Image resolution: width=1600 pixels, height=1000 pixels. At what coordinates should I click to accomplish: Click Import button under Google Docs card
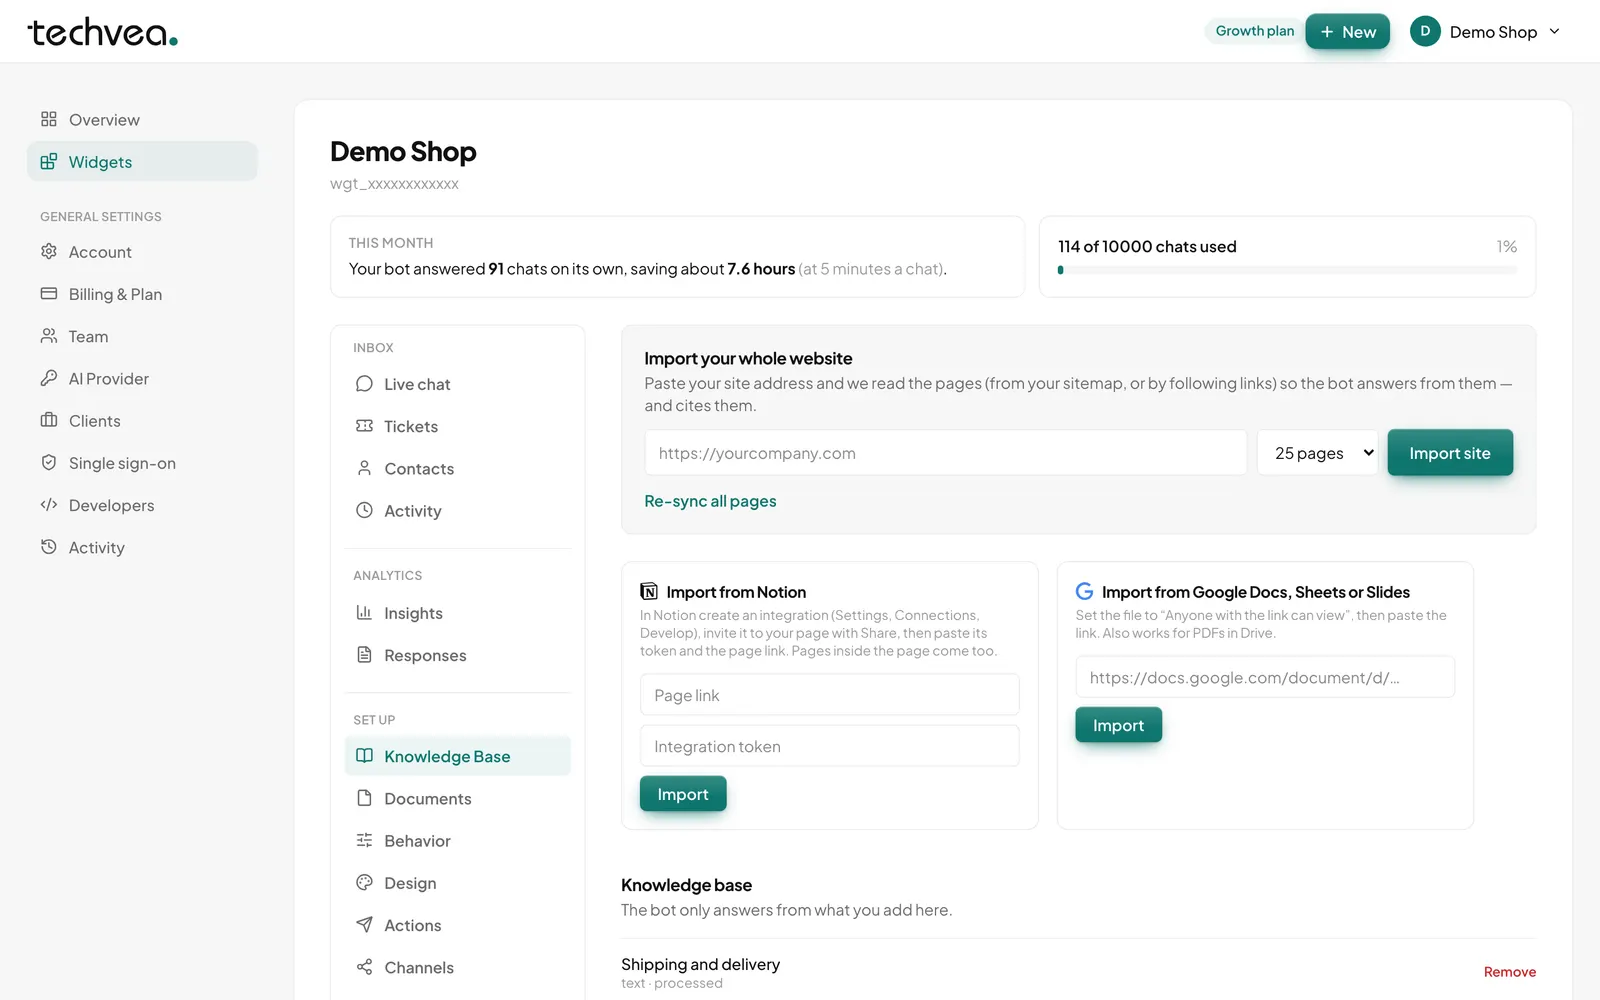coord(1118,725)
